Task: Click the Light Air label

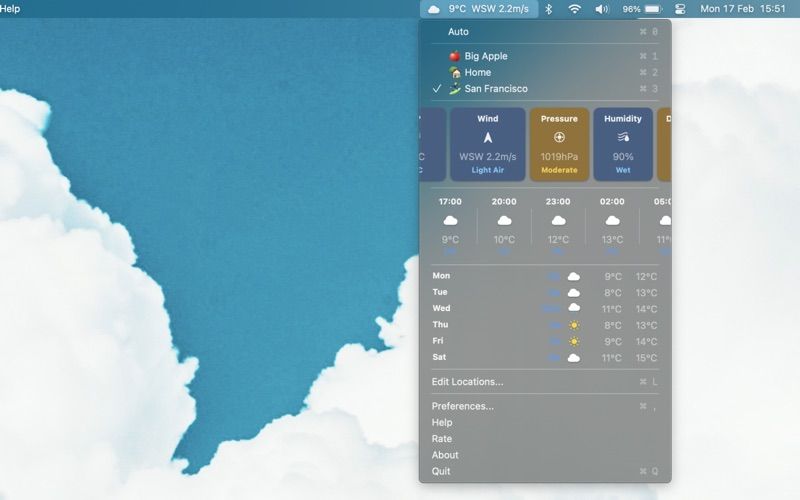Action: [488, 170]
